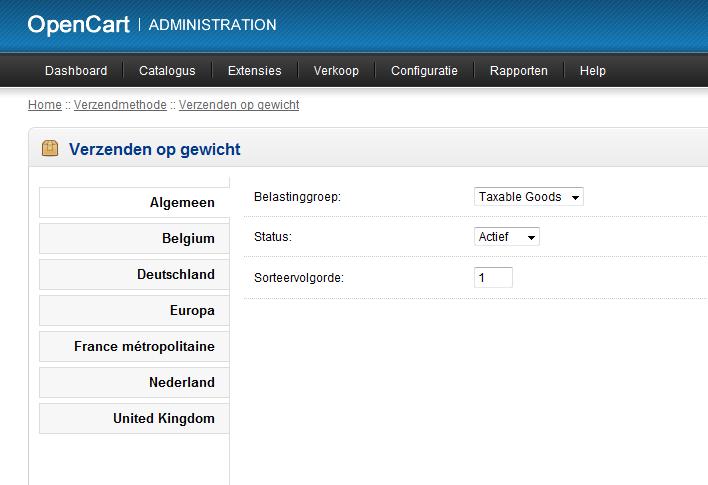Open the Belastinggroep Taxable Goods dropdown

click(x=529, y=197)
